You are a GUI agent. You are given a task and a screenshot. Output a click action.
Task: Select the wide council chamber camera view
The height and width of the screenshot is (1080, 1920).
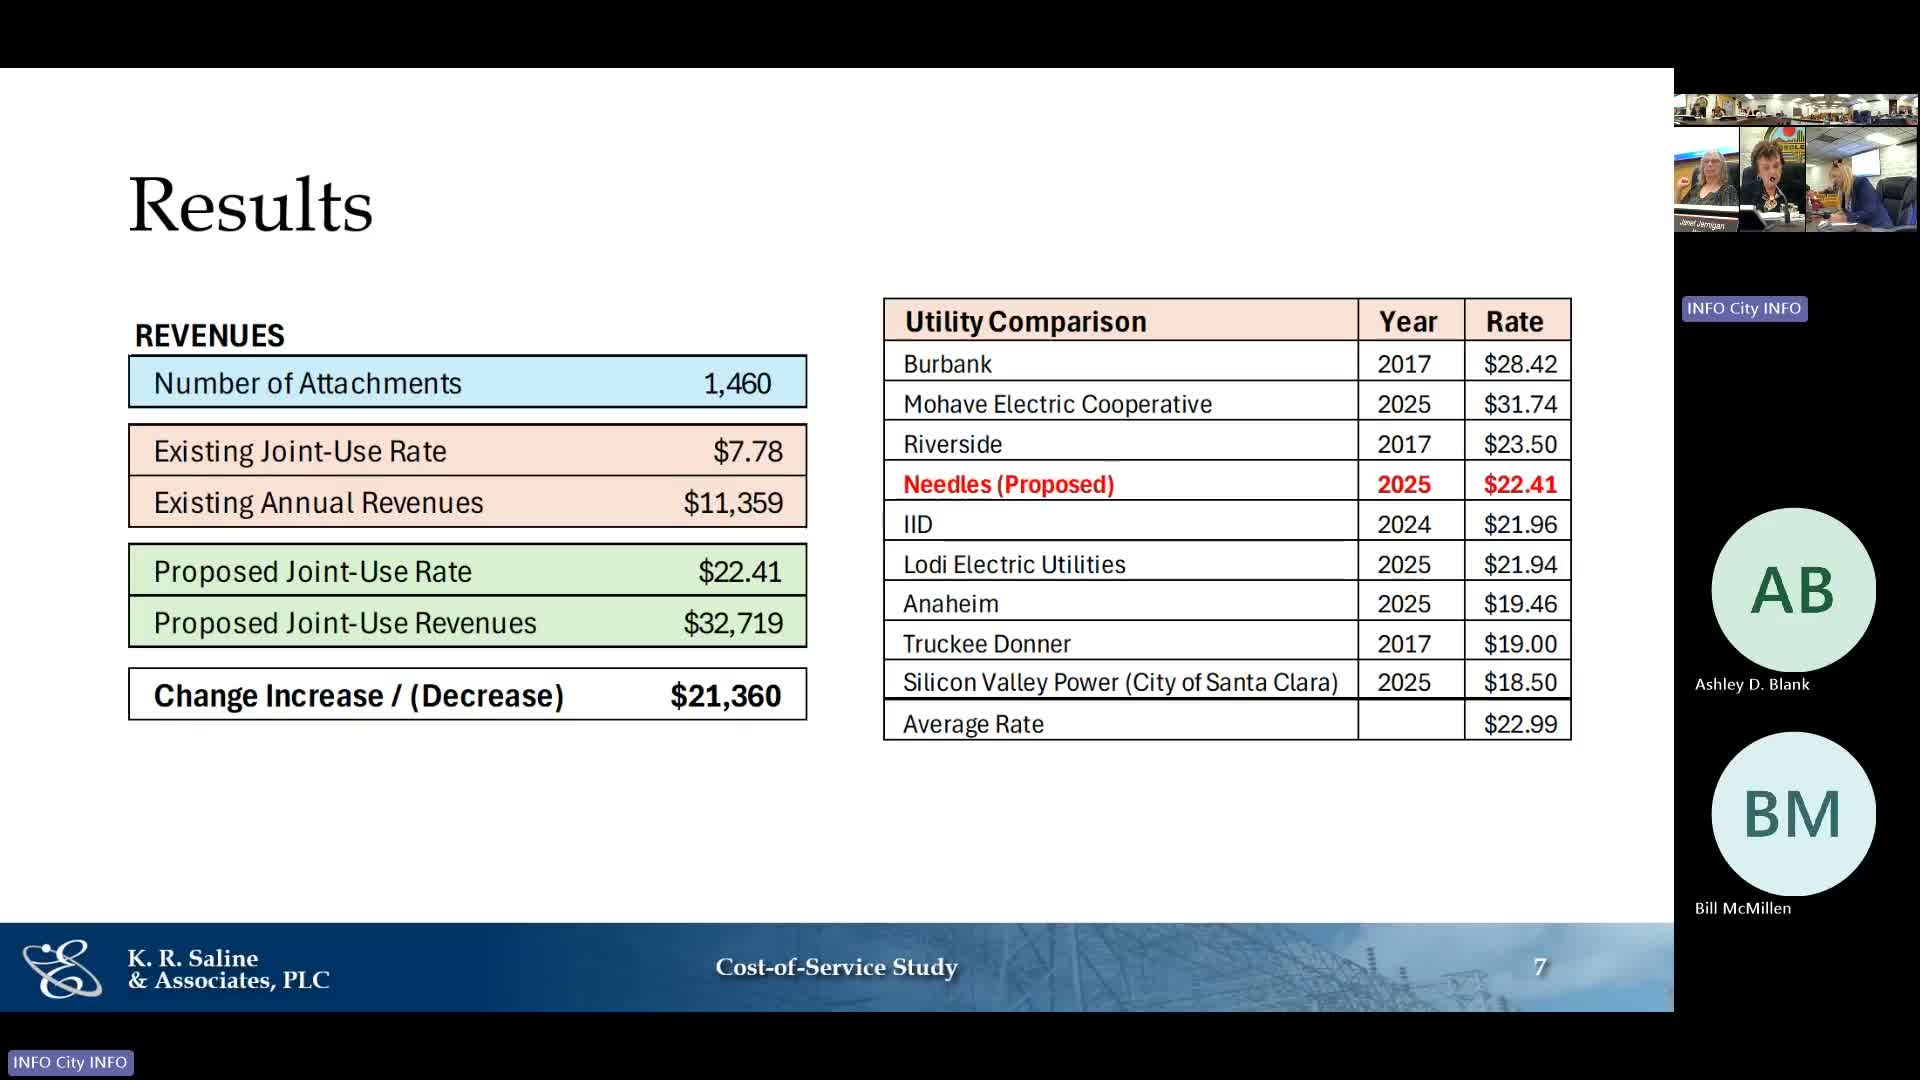(1795, 110)
